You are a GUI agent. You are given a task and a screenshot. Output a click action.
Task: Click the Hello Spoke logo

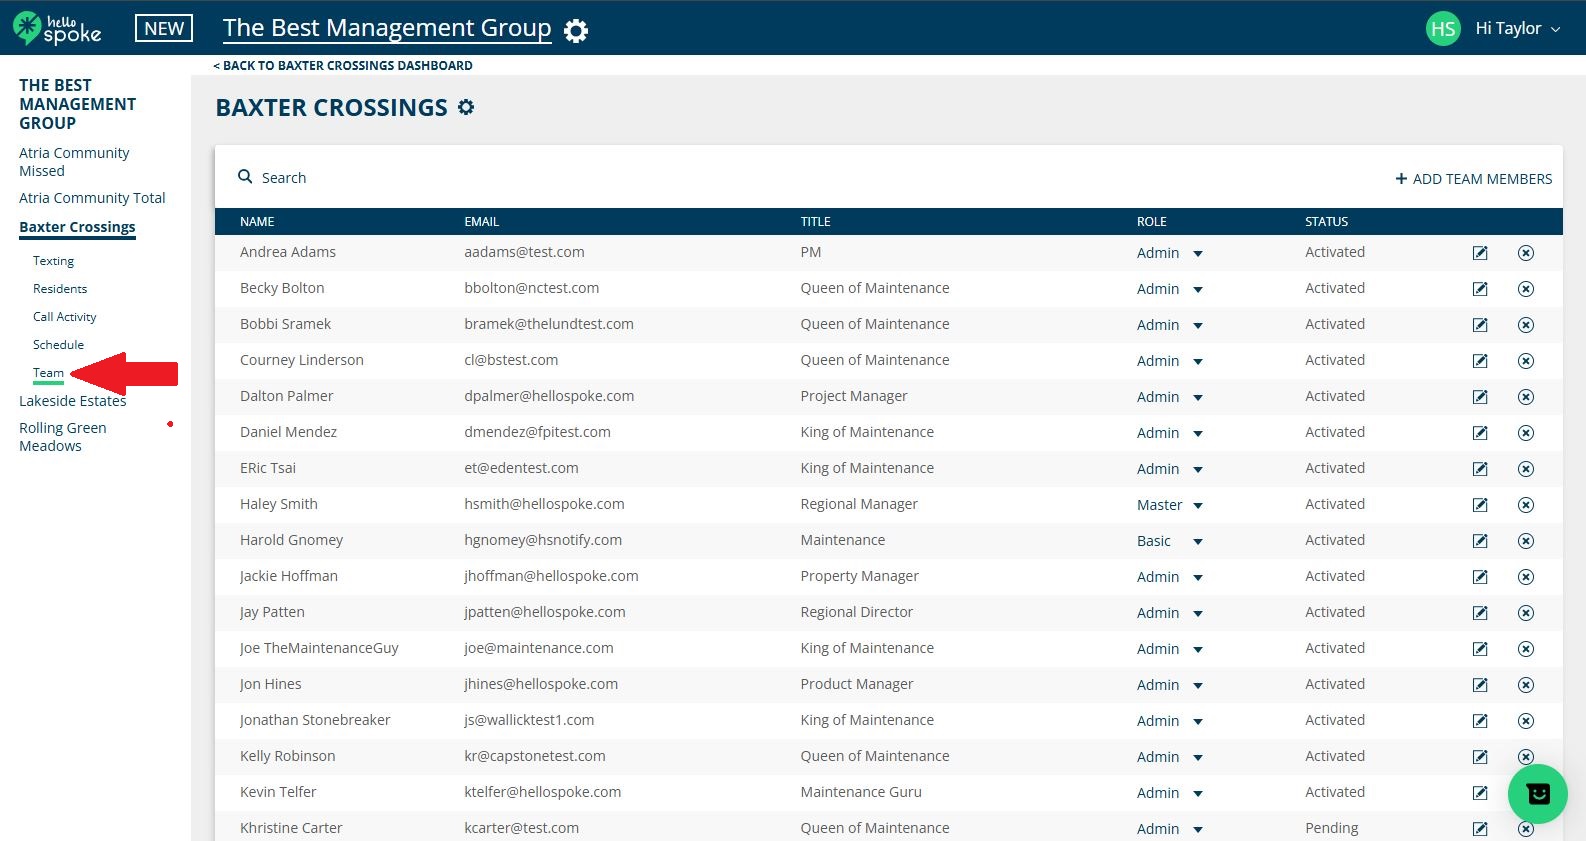click(x=57, y=28)
